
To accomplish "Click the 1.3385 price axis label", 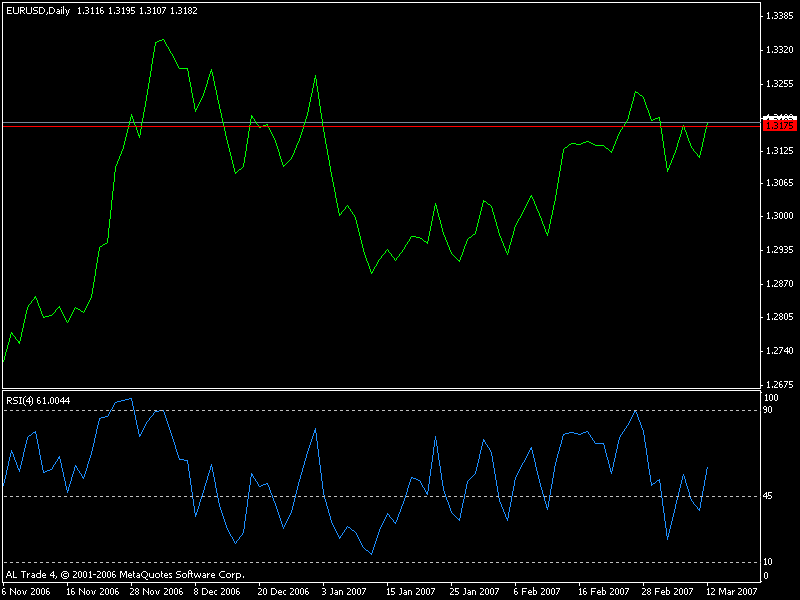I will 779,17.
